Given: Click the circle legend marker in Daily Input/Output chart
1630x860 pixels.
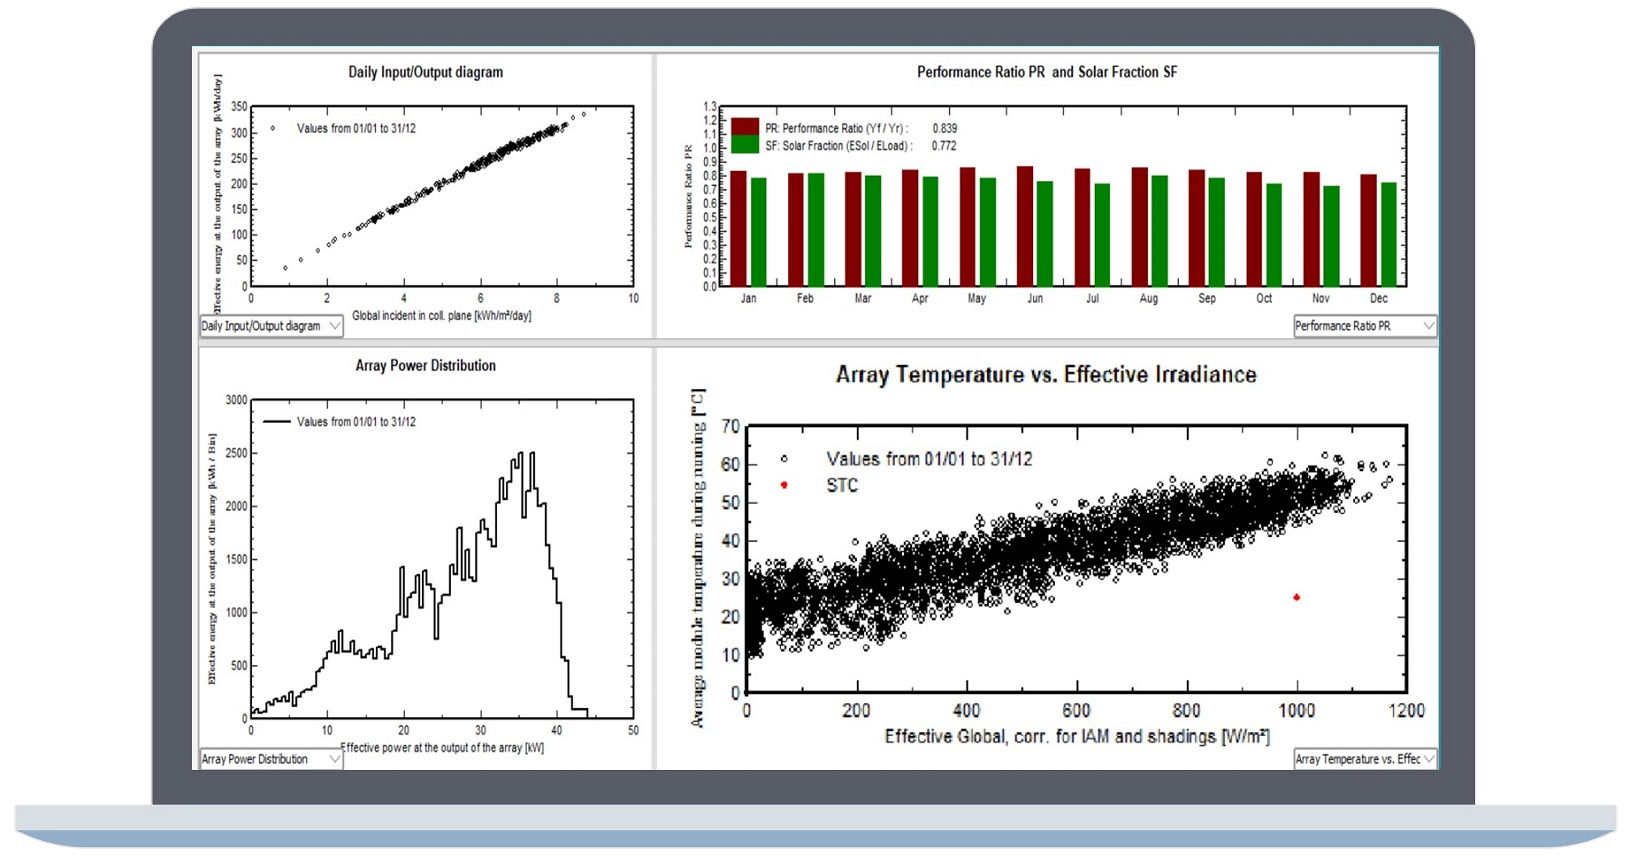Looking at the screenshot, I should (x=272, y=128).
